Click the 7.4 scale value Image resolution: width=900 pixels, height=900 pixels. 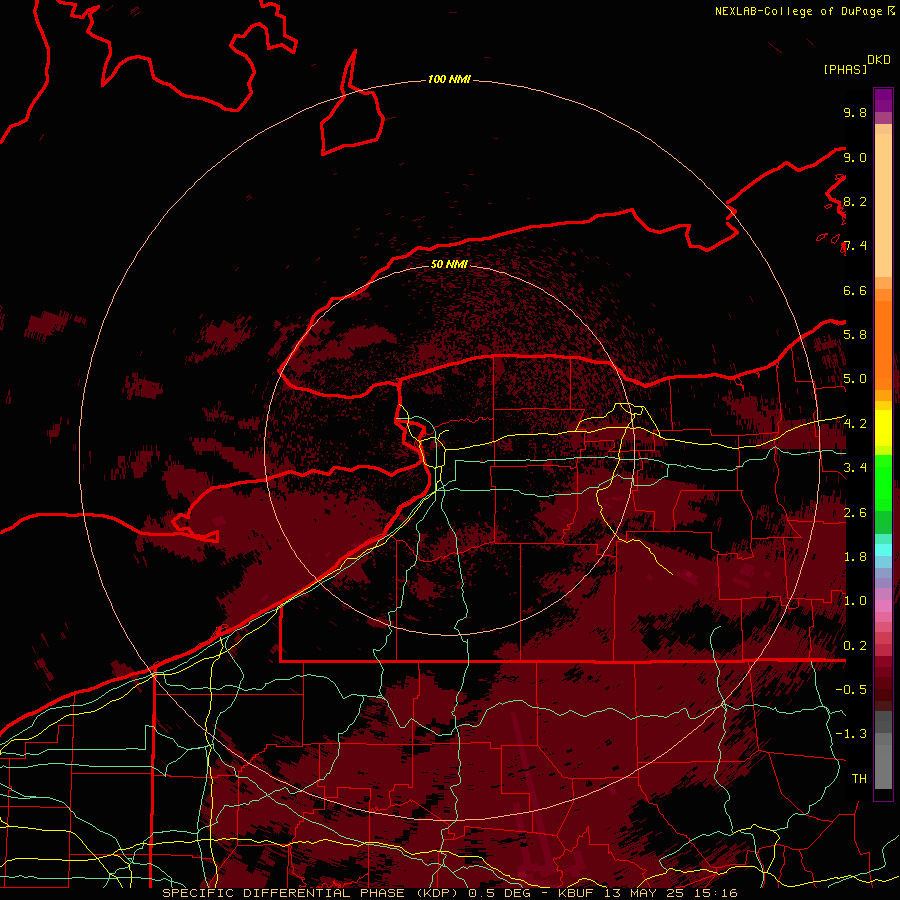(855, 246)
